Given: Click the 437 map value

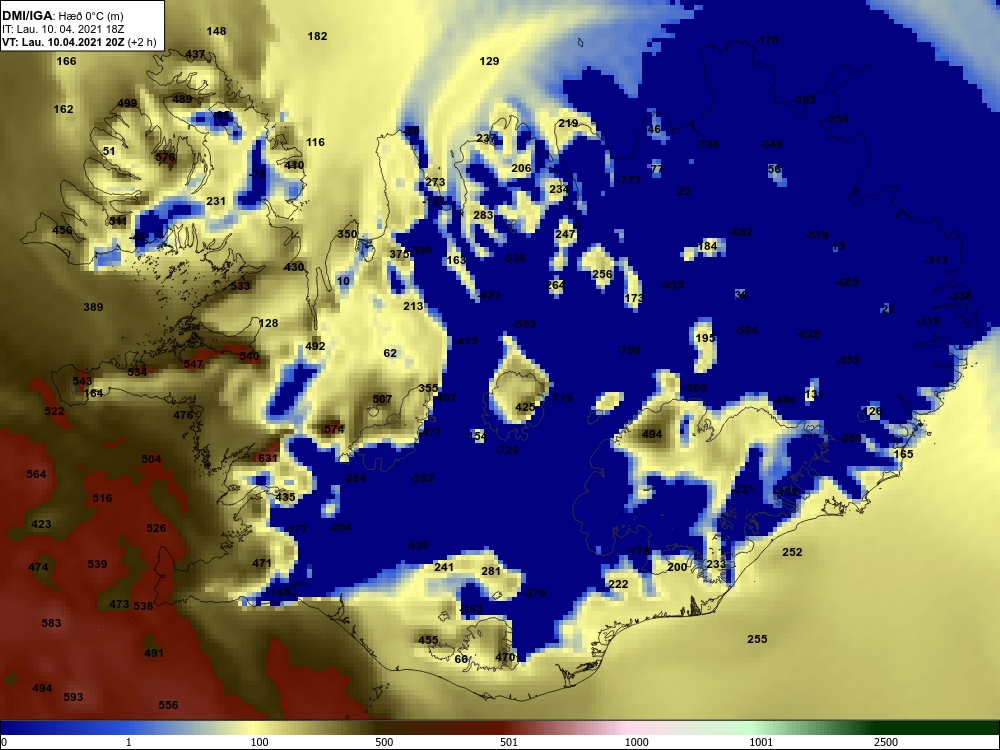Looking at the screenshot, I should [x=195, y=55].
